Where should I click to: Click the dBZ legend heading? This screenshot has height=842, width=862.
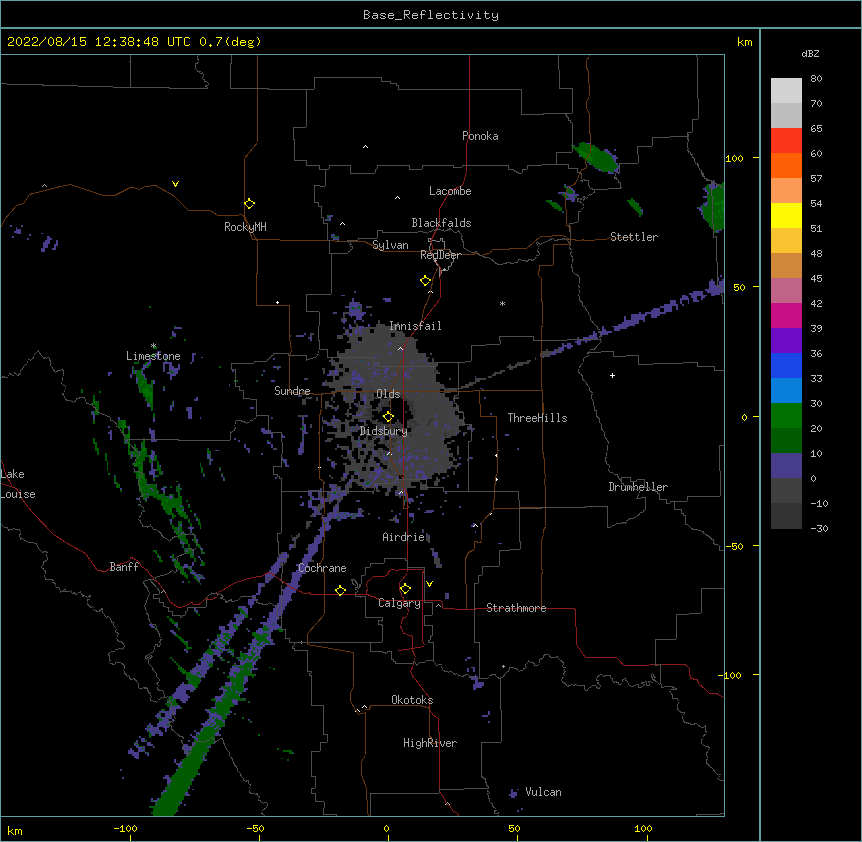pos(810,54)
